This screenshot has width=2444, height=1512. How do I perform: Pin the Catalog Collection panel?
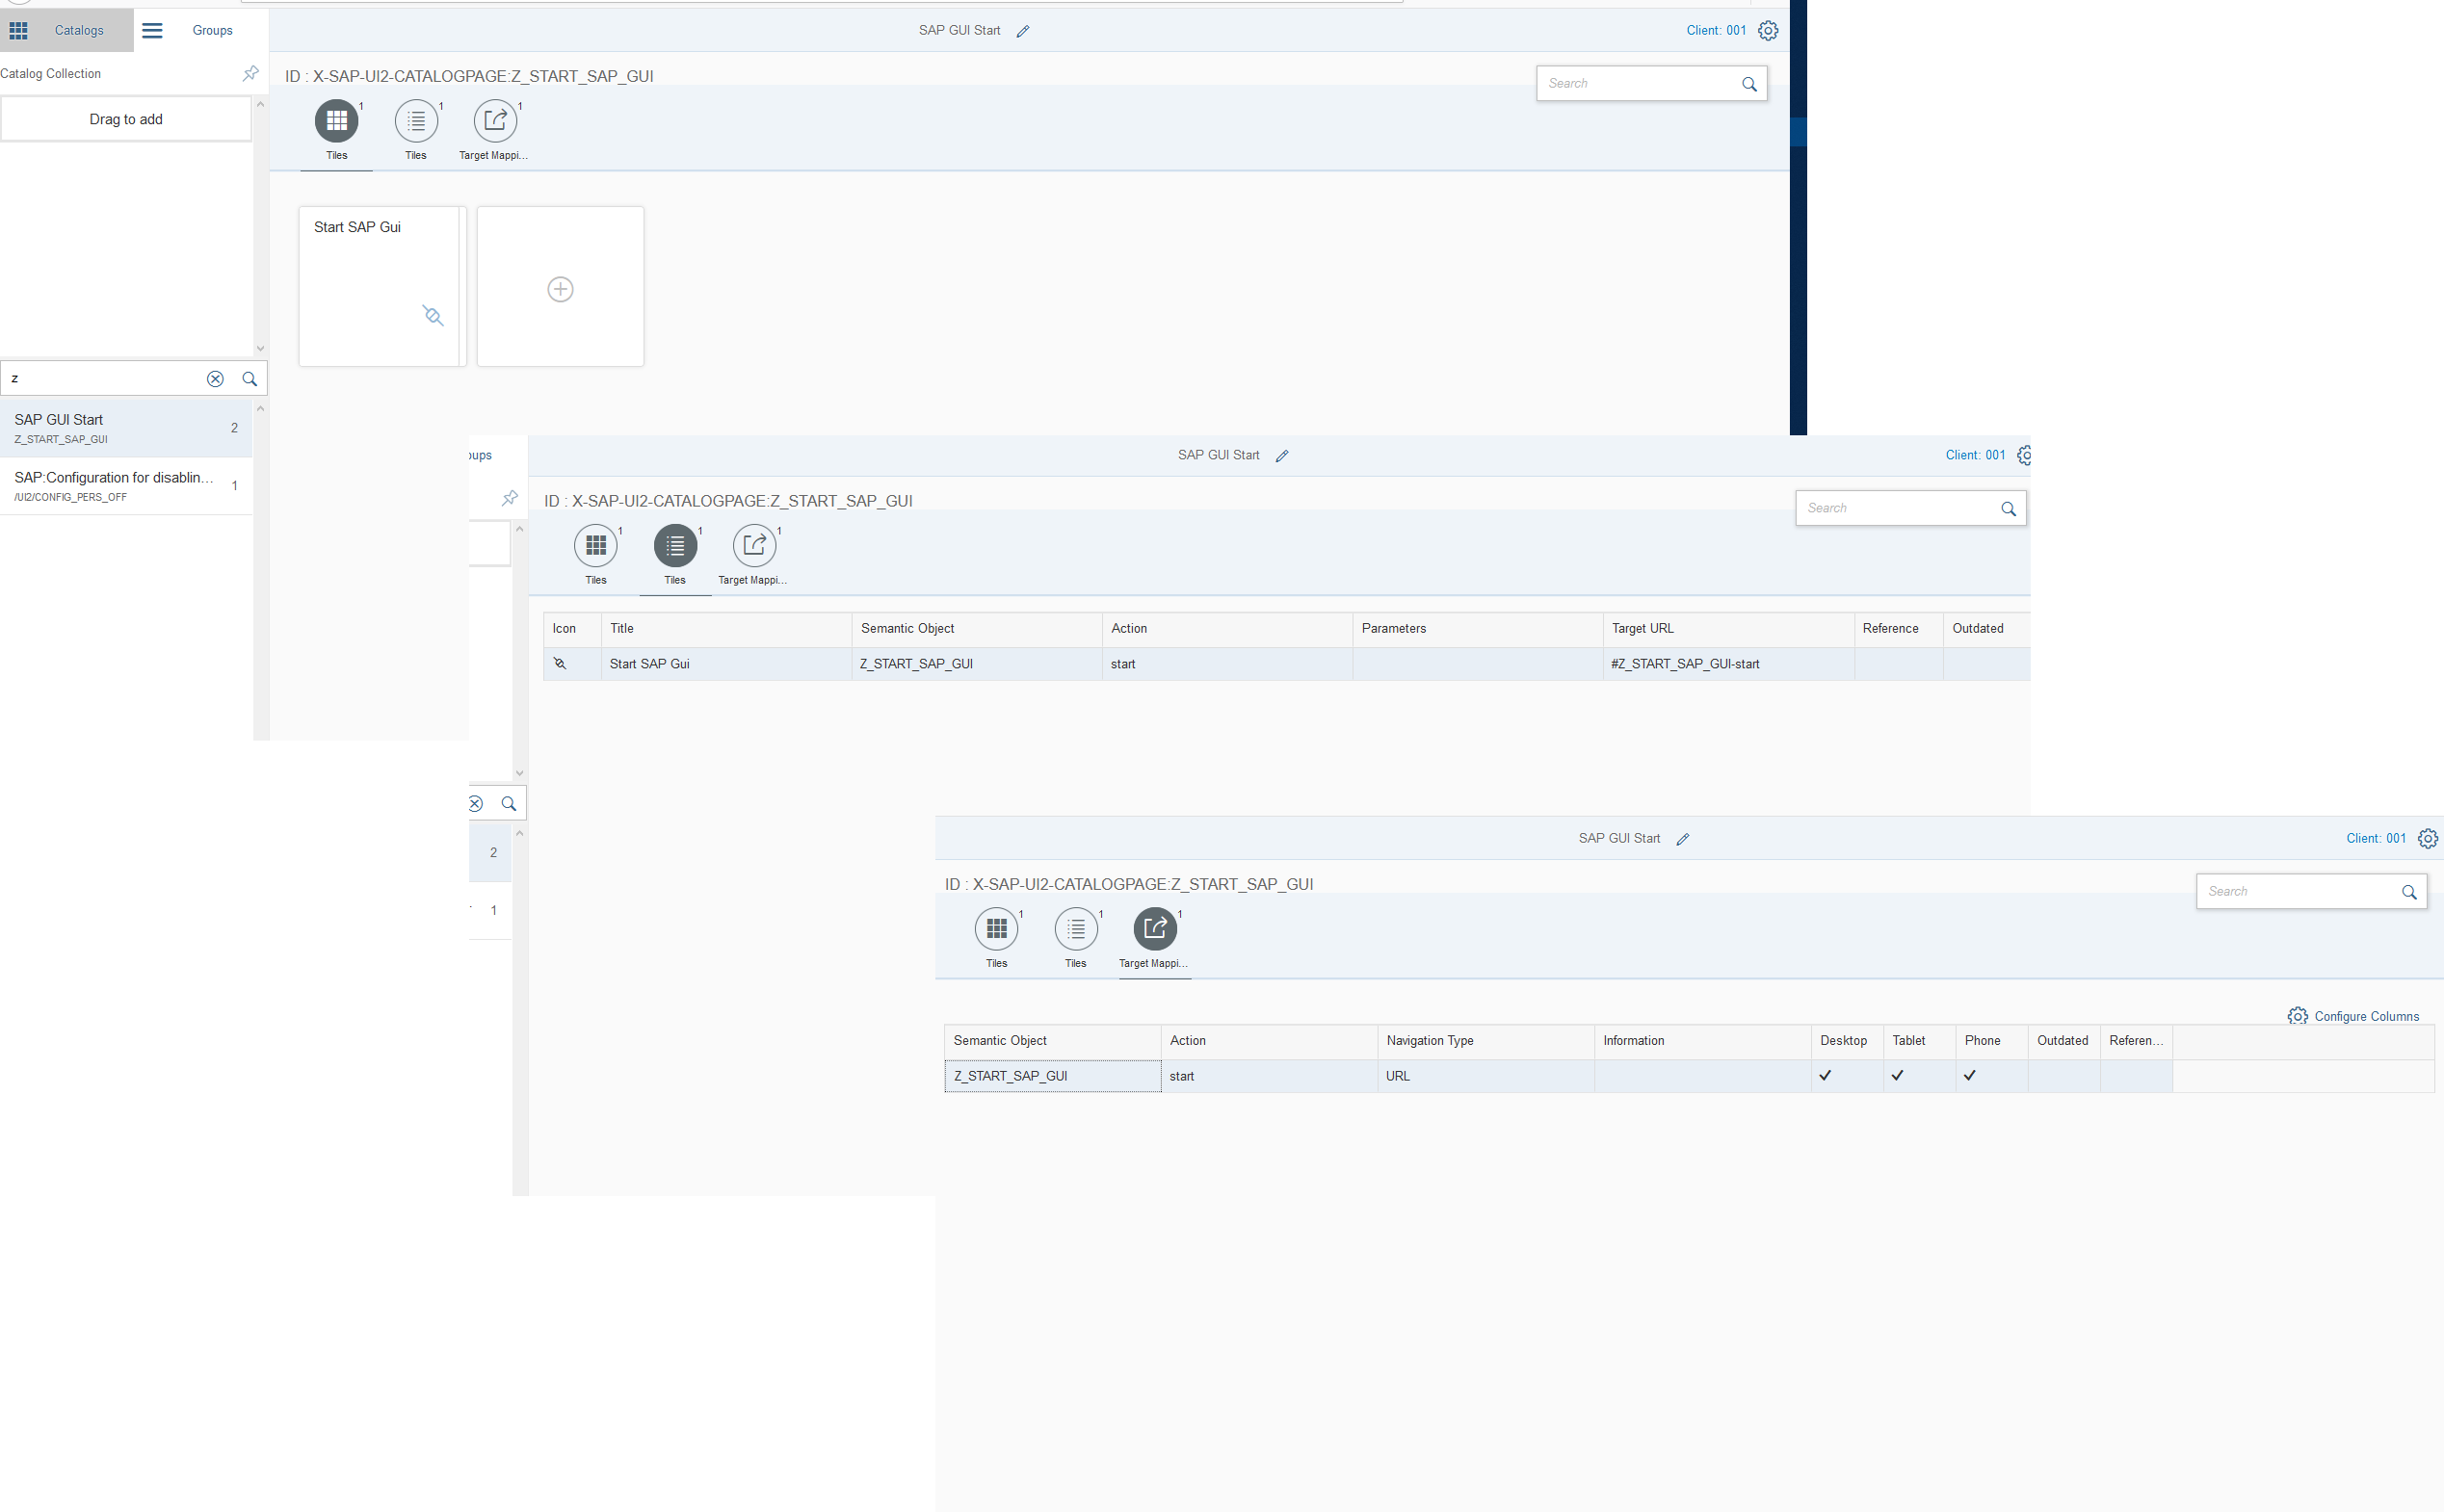tap(250, 73)
